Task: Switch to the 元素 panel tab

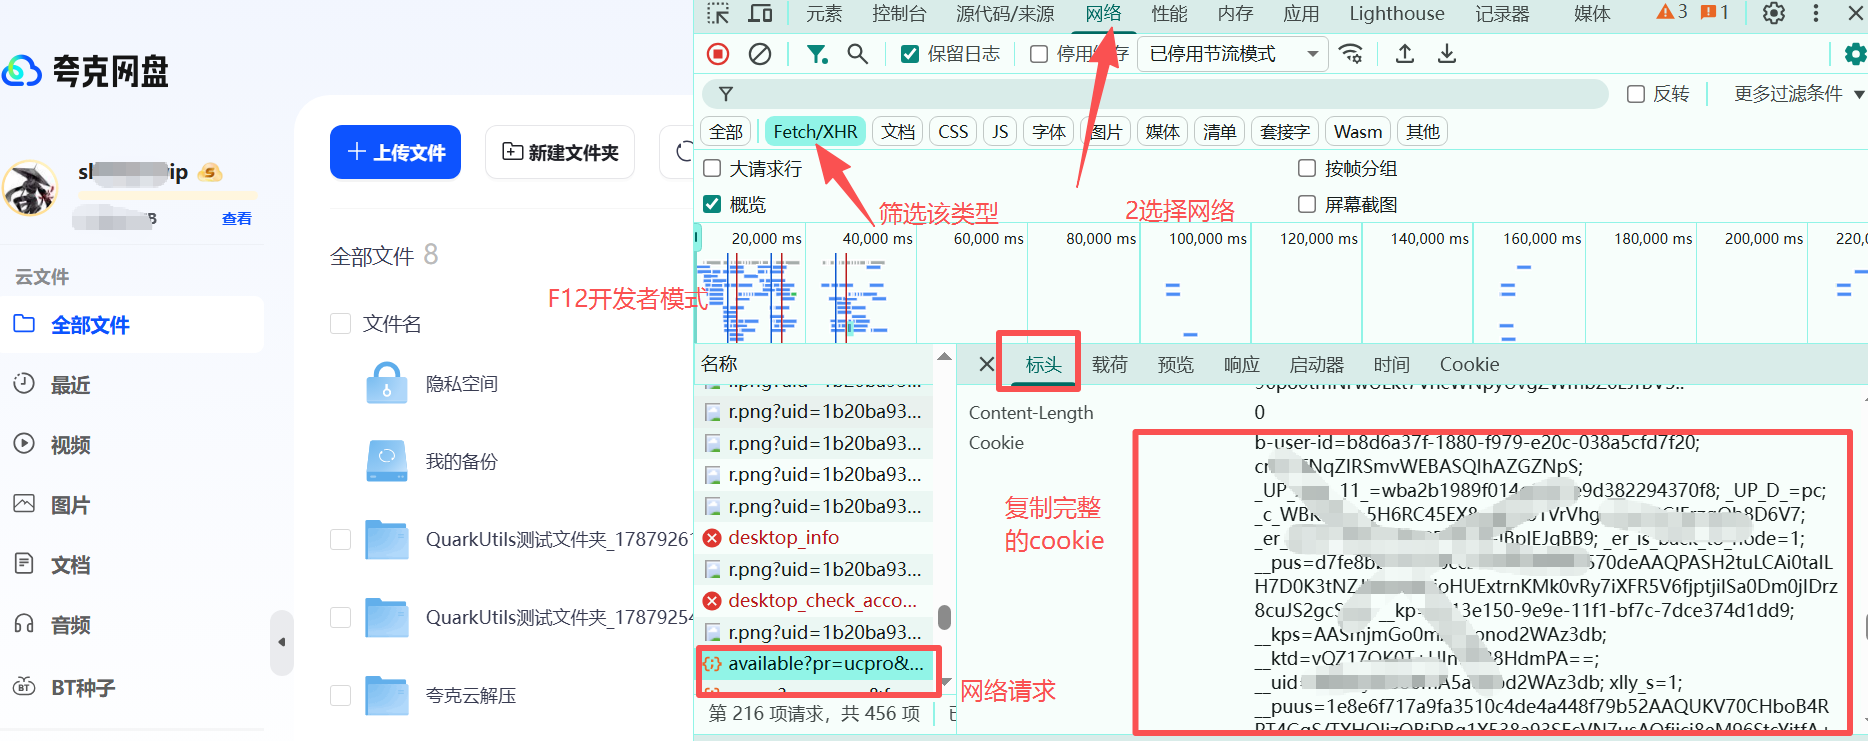Action: click(x=824, y=14)
